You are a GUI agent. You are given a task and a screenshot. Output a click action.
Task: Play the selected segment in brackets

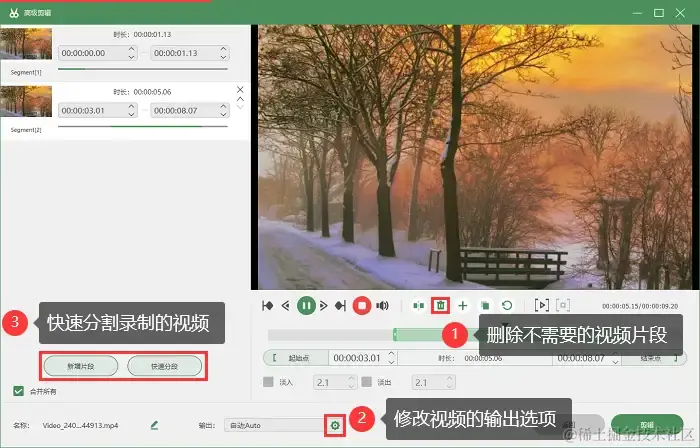click(542, 306)
